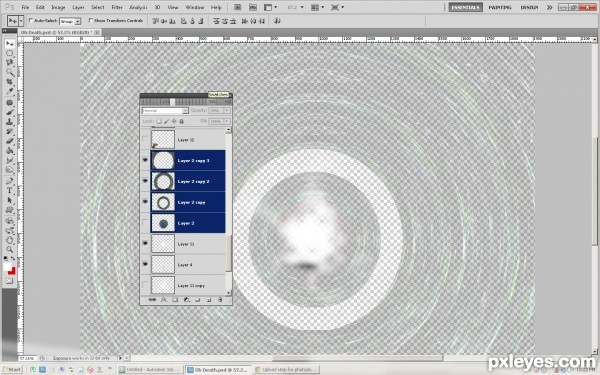Image resolution: width=600 pixels, height=375 pixels.
Task: Click Delete layer trash icon
Action: [220, 300]
